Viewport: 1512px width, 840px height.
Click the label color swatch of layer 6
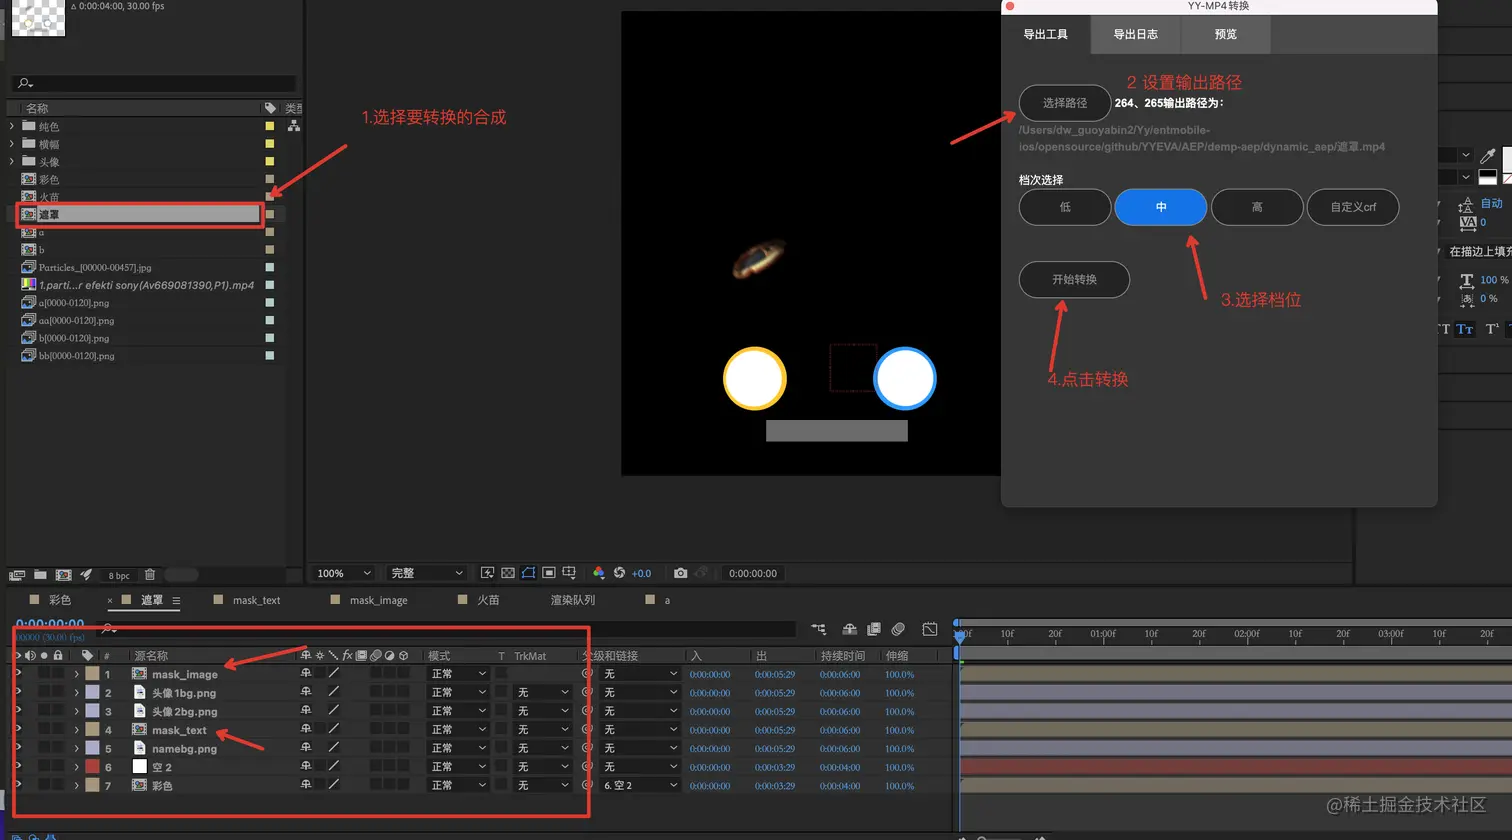[x=92, y=767]
